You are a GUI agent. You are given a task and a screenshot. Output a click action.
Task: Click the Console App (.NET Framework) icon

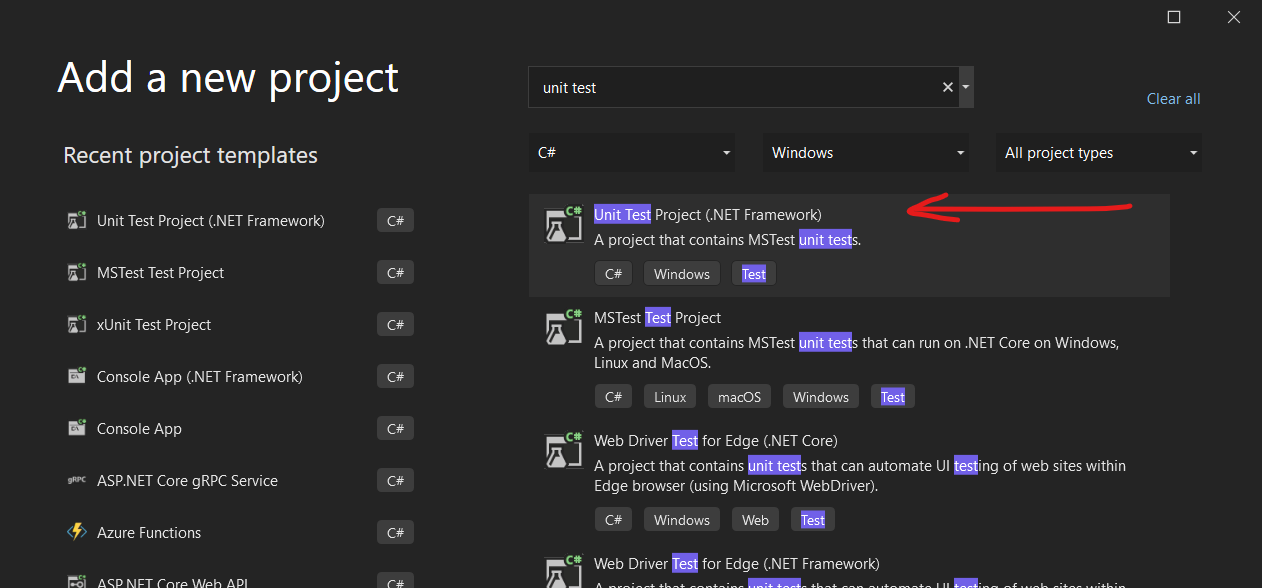[77, 376]
